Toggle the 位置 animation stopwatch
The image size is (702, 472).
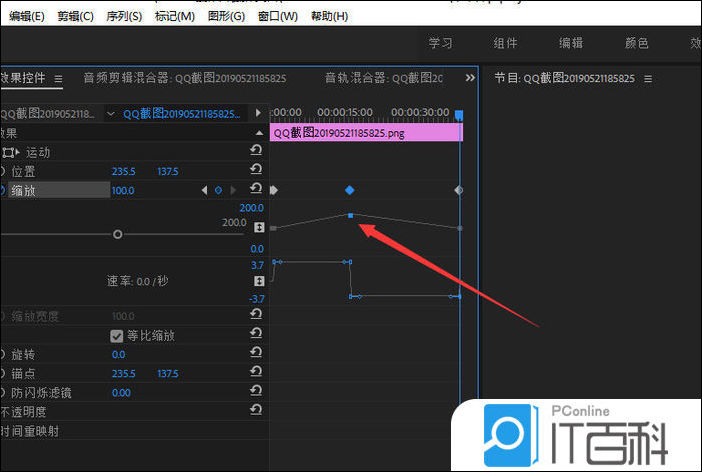click(x=3, y=171)
